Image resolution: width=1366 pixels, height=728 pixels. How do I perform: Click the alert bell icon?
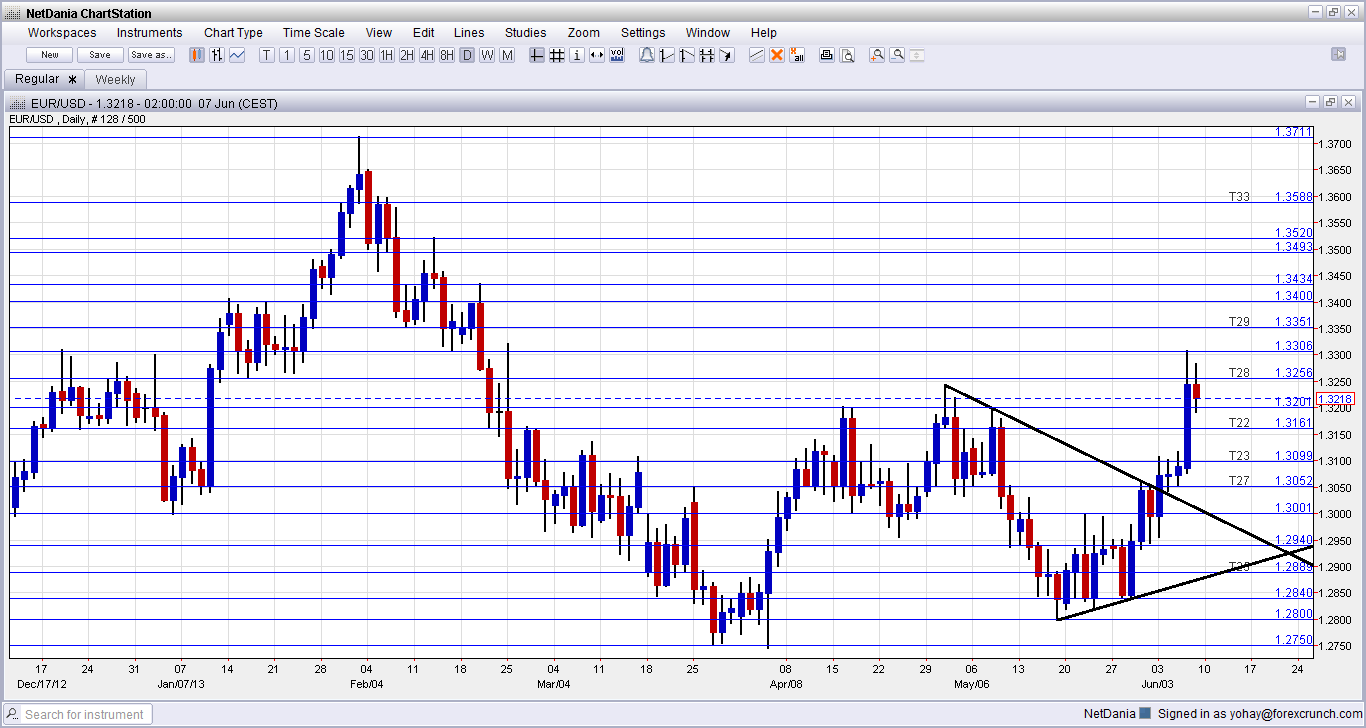click(647, 55)
